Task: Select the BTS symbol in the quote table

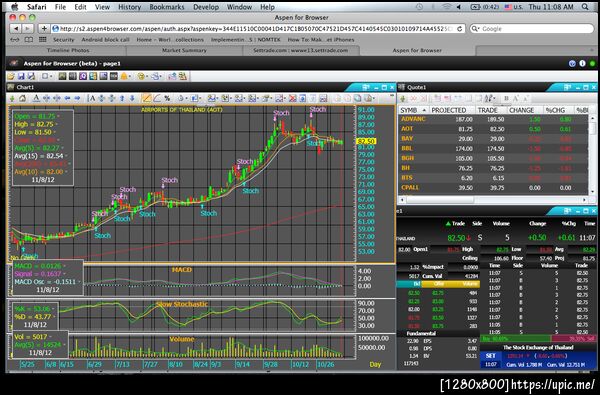Action: point(407,178)
